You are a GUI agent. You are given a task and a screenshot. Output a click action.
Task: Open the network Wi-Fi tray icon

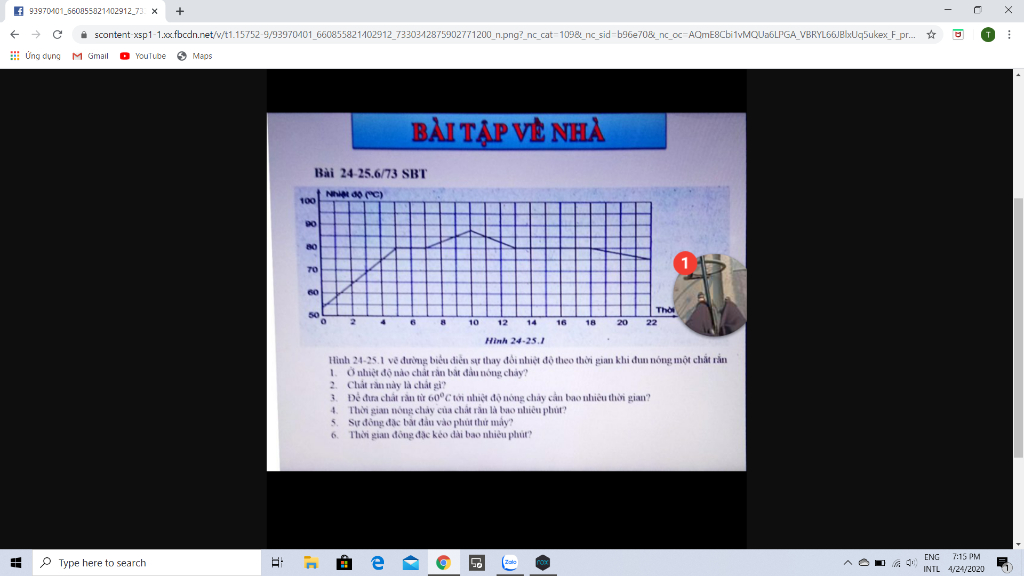[x=896, y=562]
